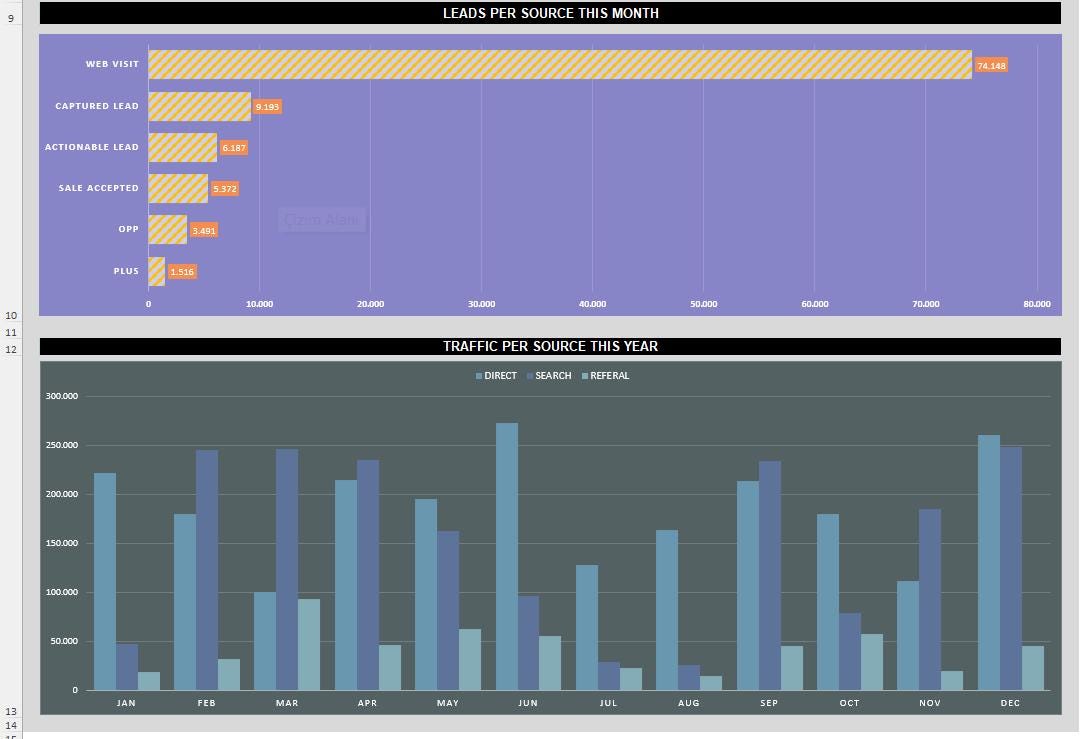Click the LEADS PER SOURCE THIS MONTH title
The width and height of the screenshot is (1085, 739).
(549, 13)
